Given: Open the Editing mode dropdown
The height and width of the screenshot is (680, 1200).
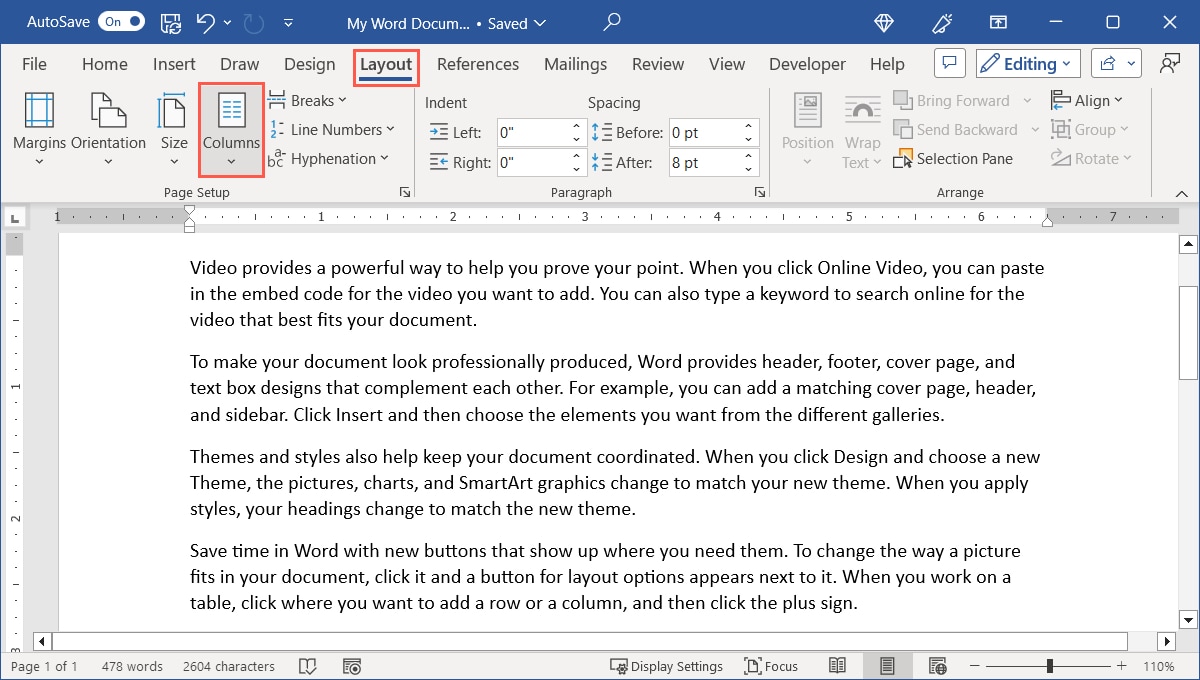Looking at the screenshot, I should point(1027,63).
